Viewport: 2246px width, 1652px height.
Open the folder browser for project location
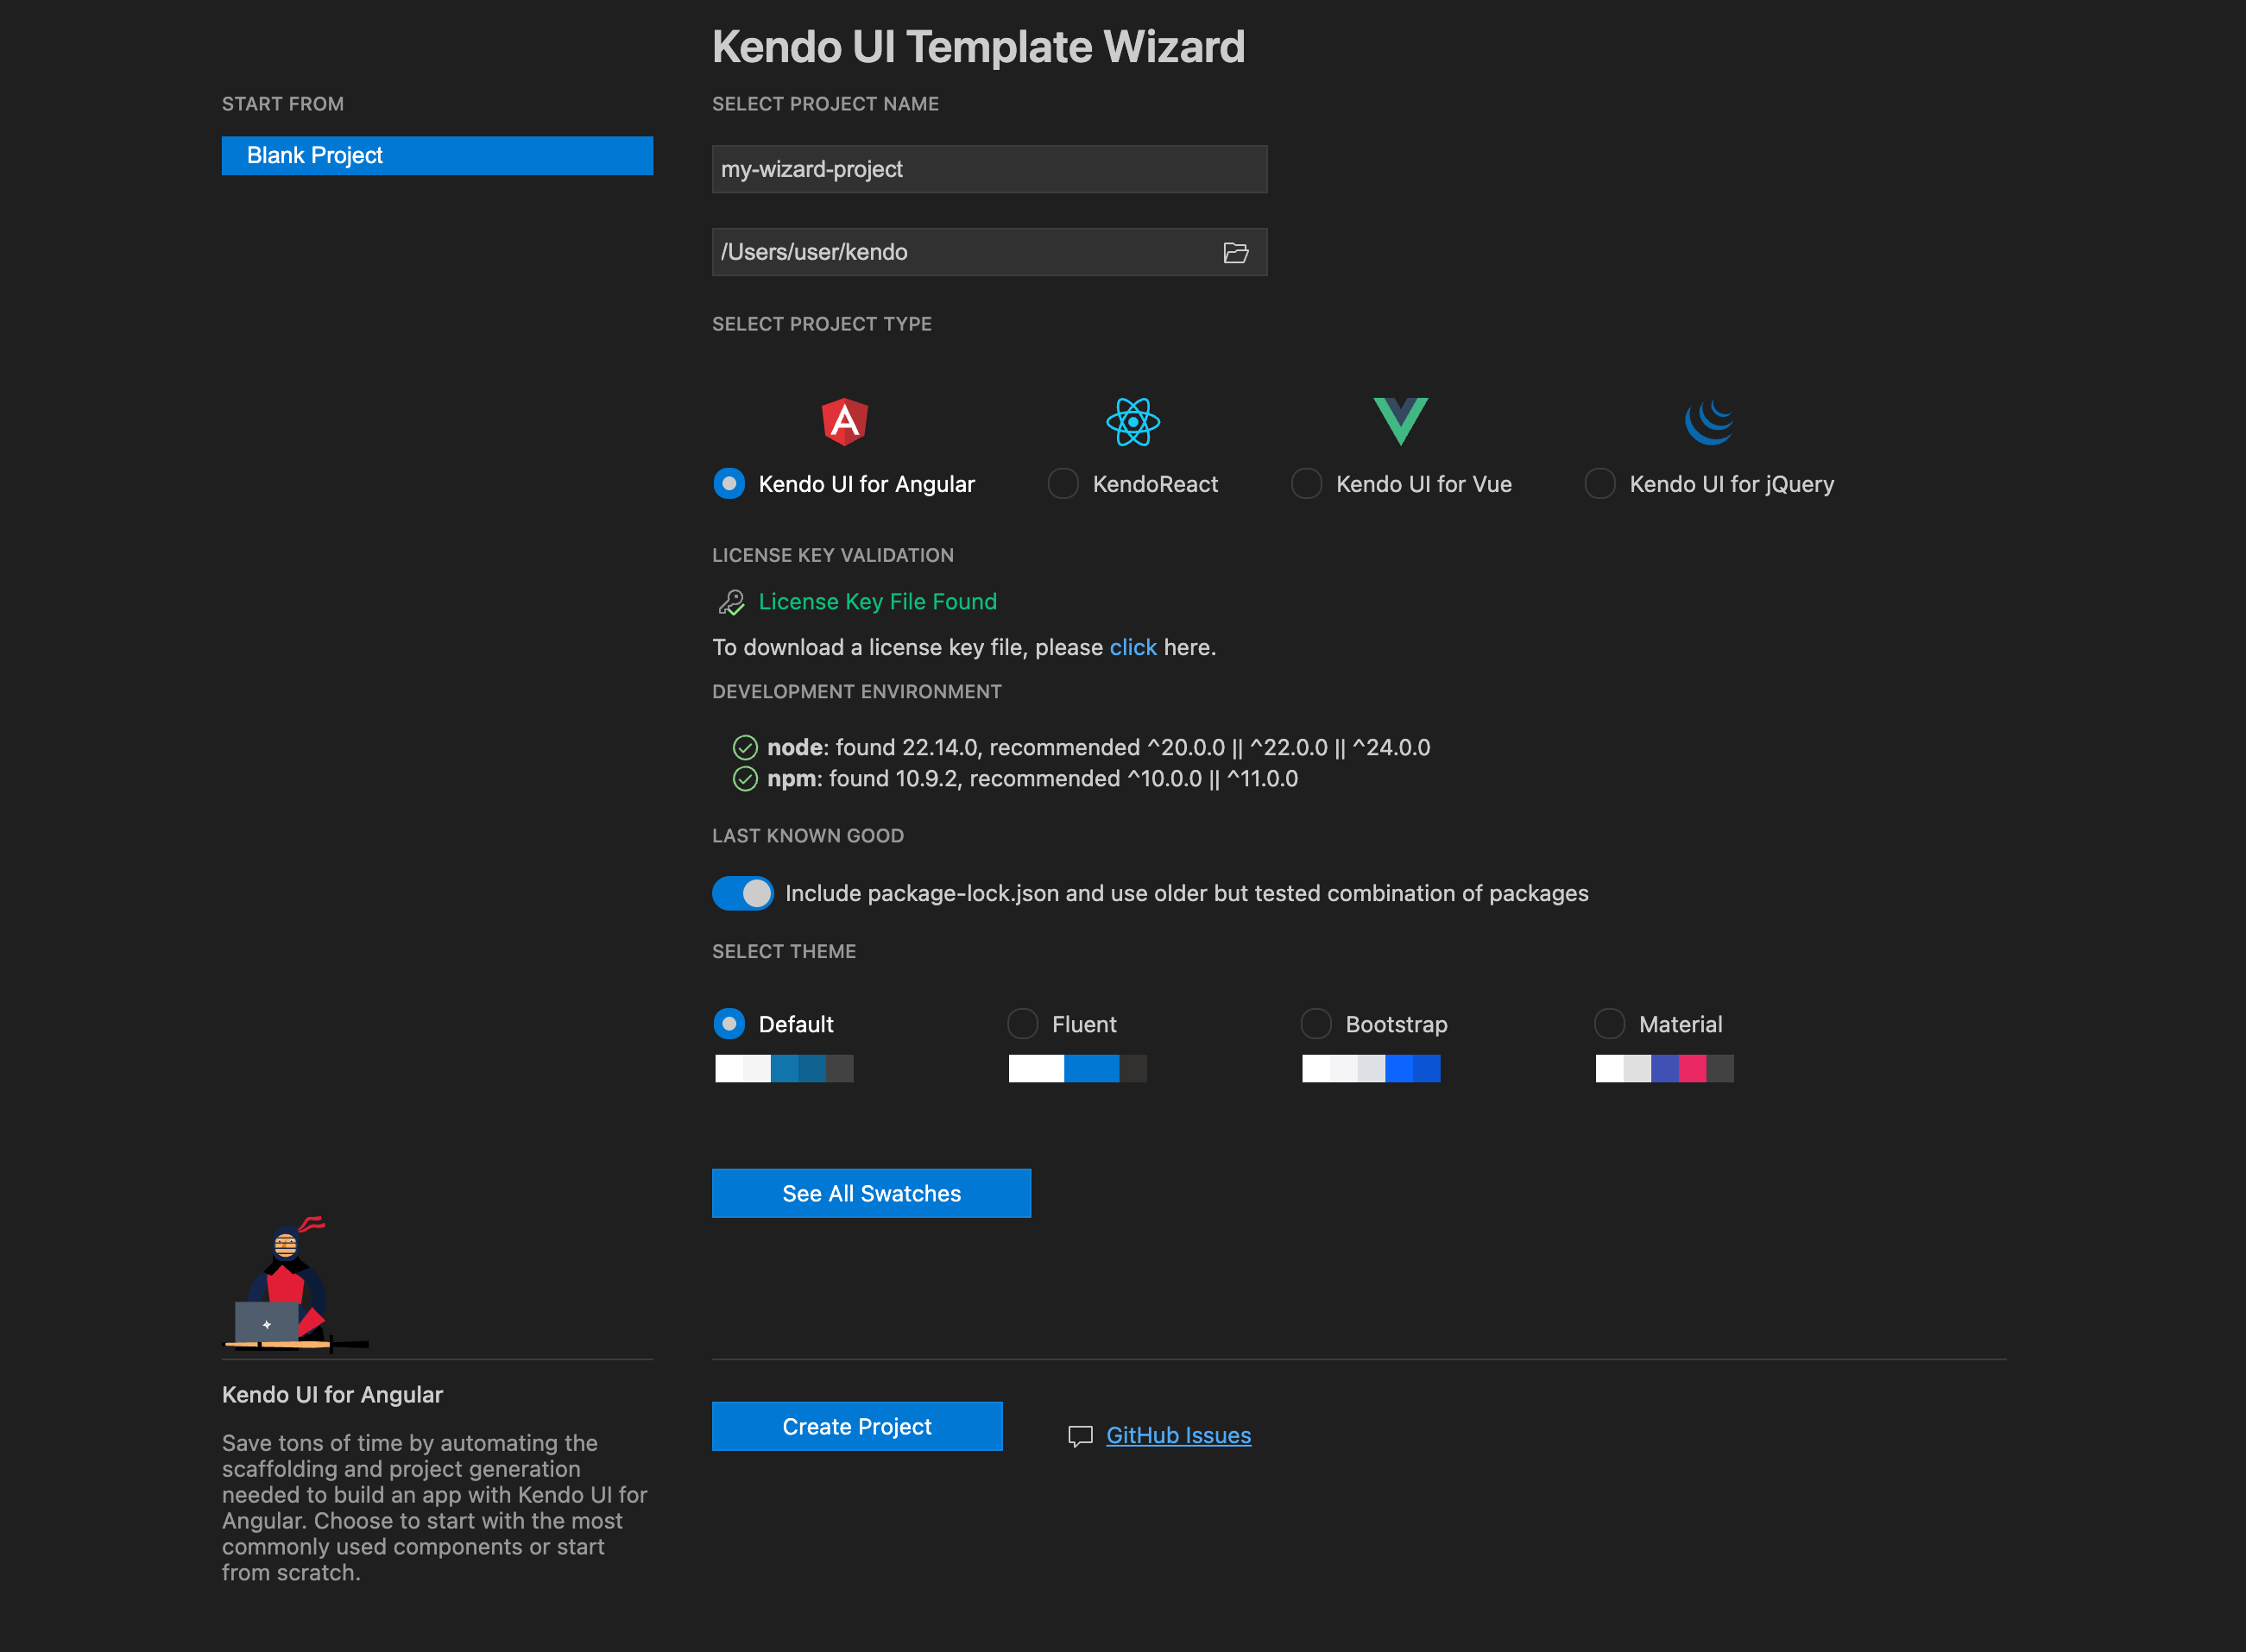1236,252
